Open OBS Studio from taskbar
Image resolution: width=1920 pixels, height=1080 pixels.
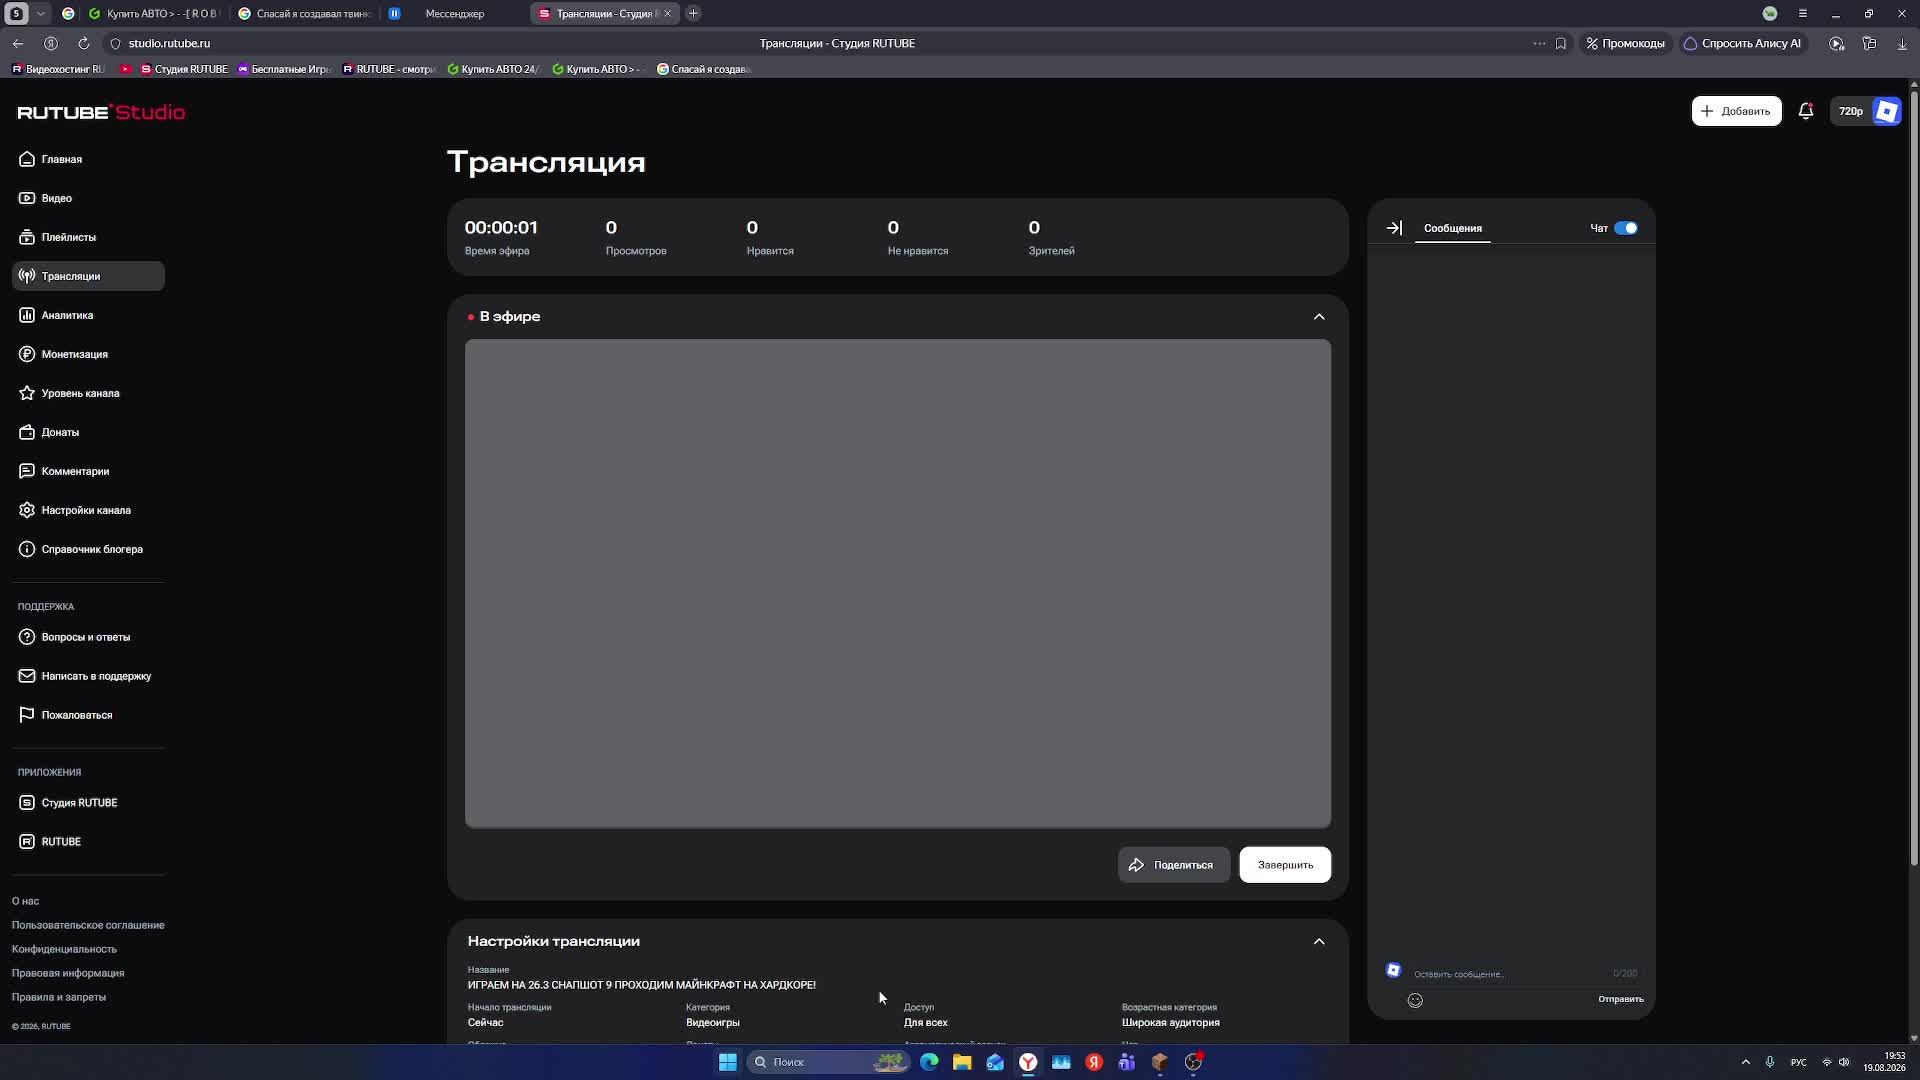[x=1193, y=1062]
